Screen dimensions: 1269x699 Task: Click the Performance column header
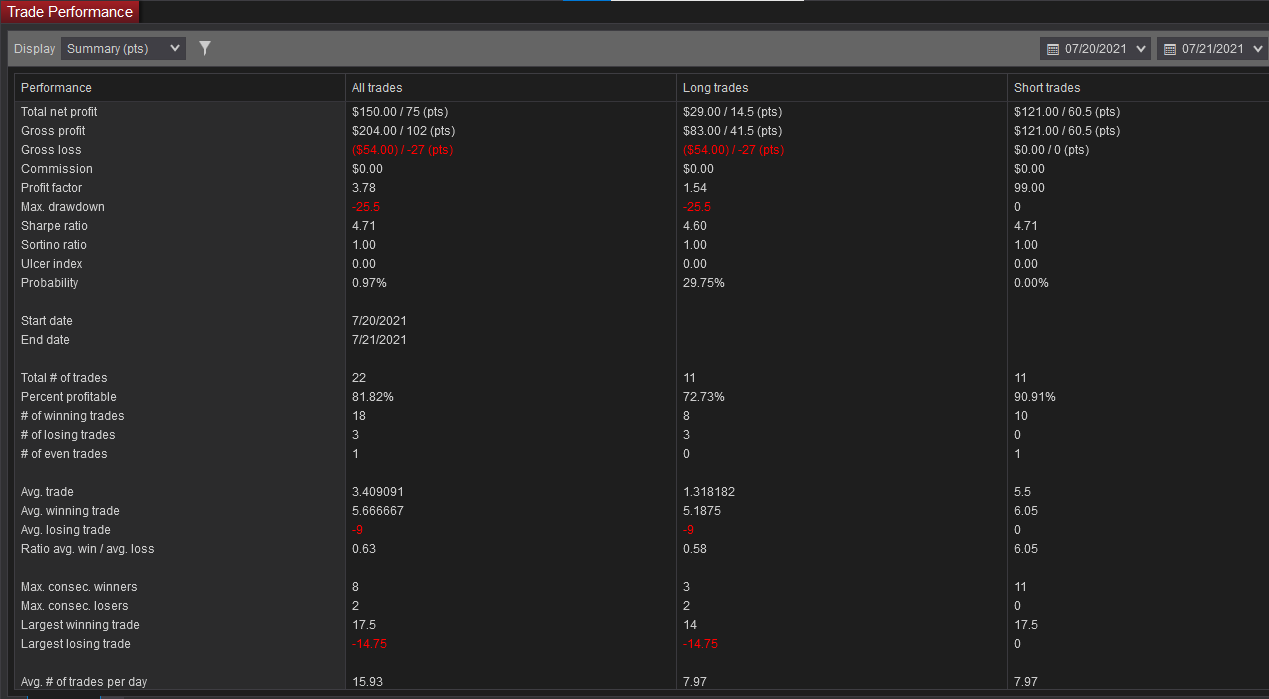click(x=56, y=88)
